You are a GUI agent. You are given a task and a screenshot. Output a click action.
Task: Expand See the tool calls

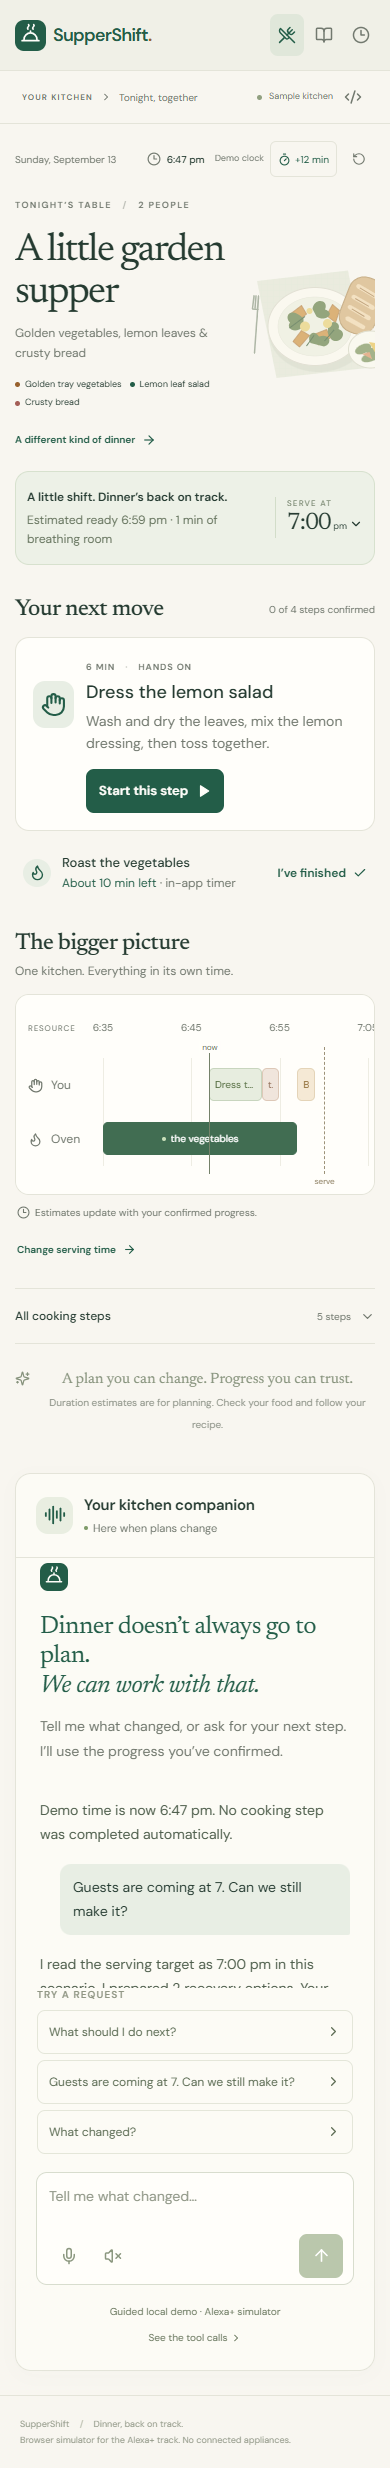point(194,2337)
